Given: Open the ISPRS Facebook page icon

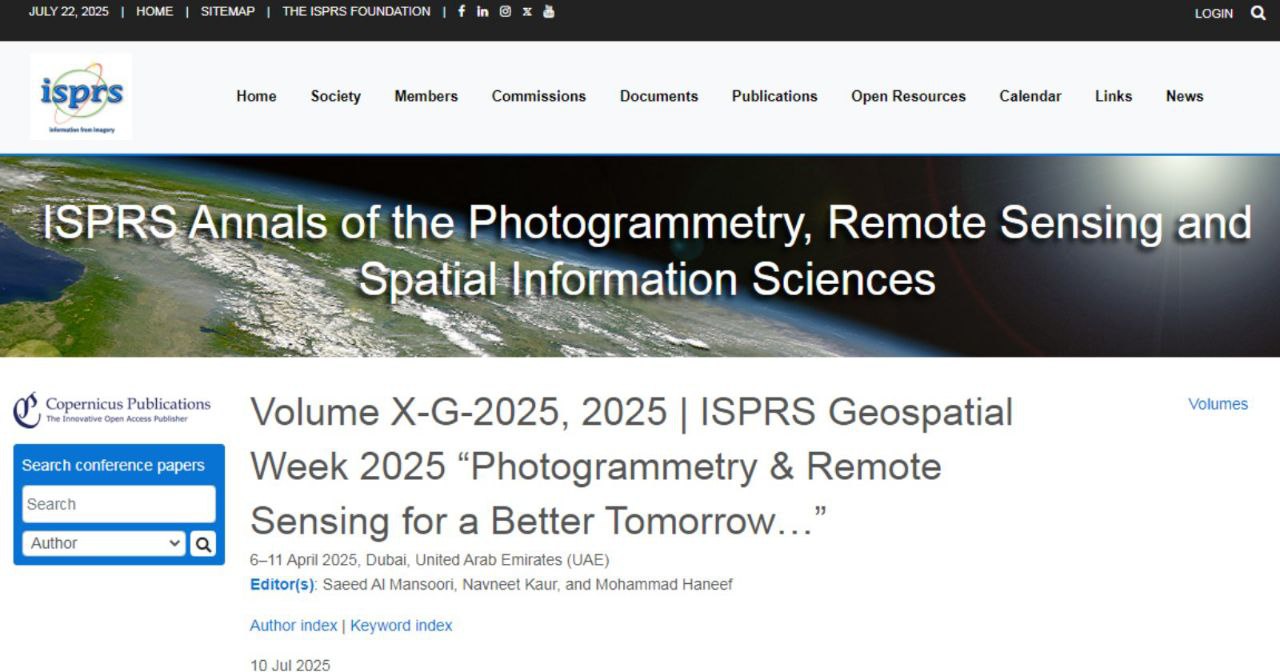Looking at the screenshot, I should 461,12.
